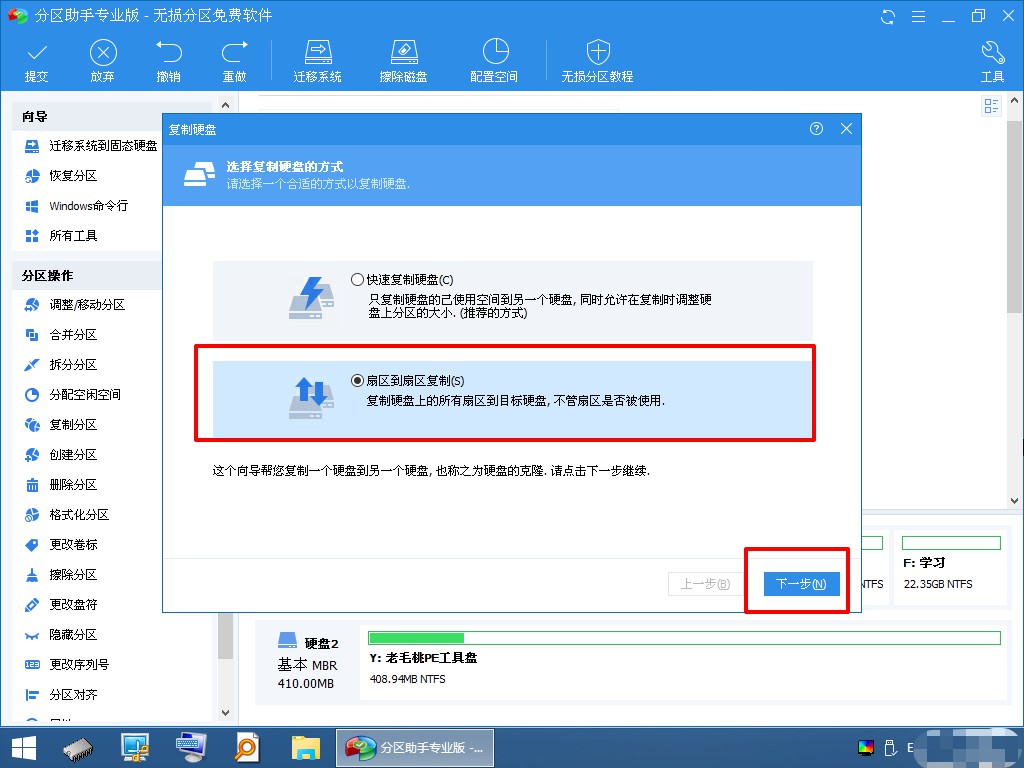Select 快速复制硬盘(C) radio option

click(357, 280)
